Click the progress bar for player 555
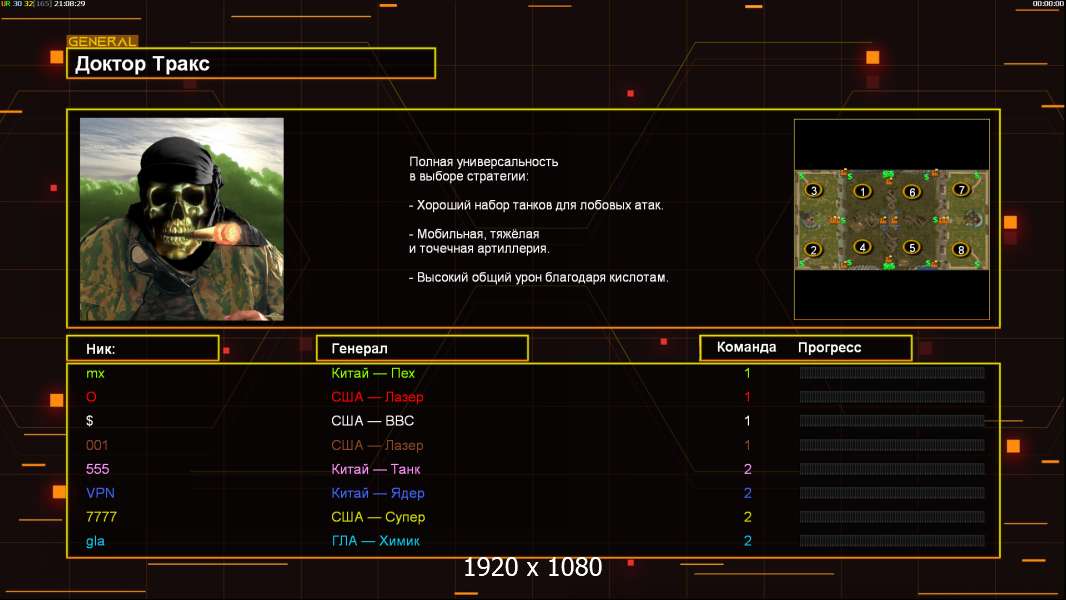This screenshot has width=1066, height=600. 892,469
